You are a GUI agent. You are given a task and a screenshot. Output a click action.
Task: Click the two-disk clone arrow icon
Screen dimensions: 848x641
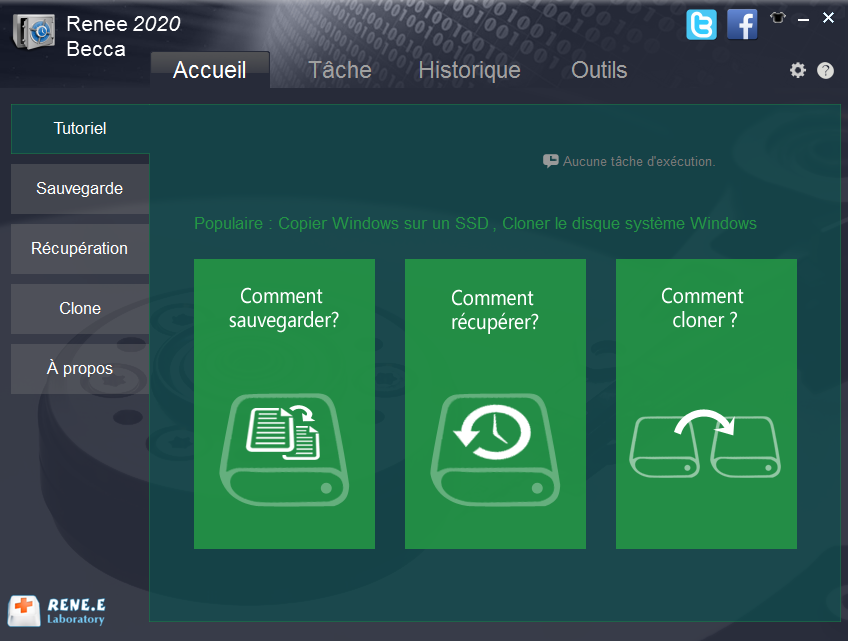pos(705,444)
